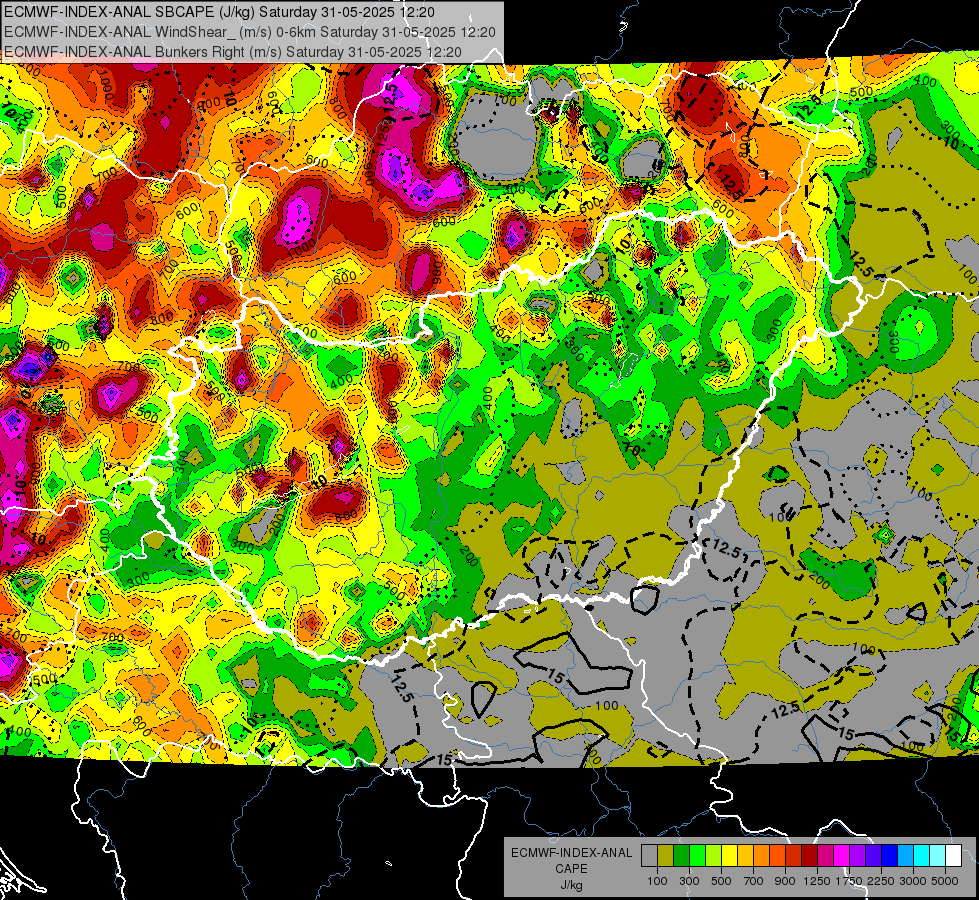Click the 700 value on the legend scale
Viewport: 979px width, 900px height.
754,881
